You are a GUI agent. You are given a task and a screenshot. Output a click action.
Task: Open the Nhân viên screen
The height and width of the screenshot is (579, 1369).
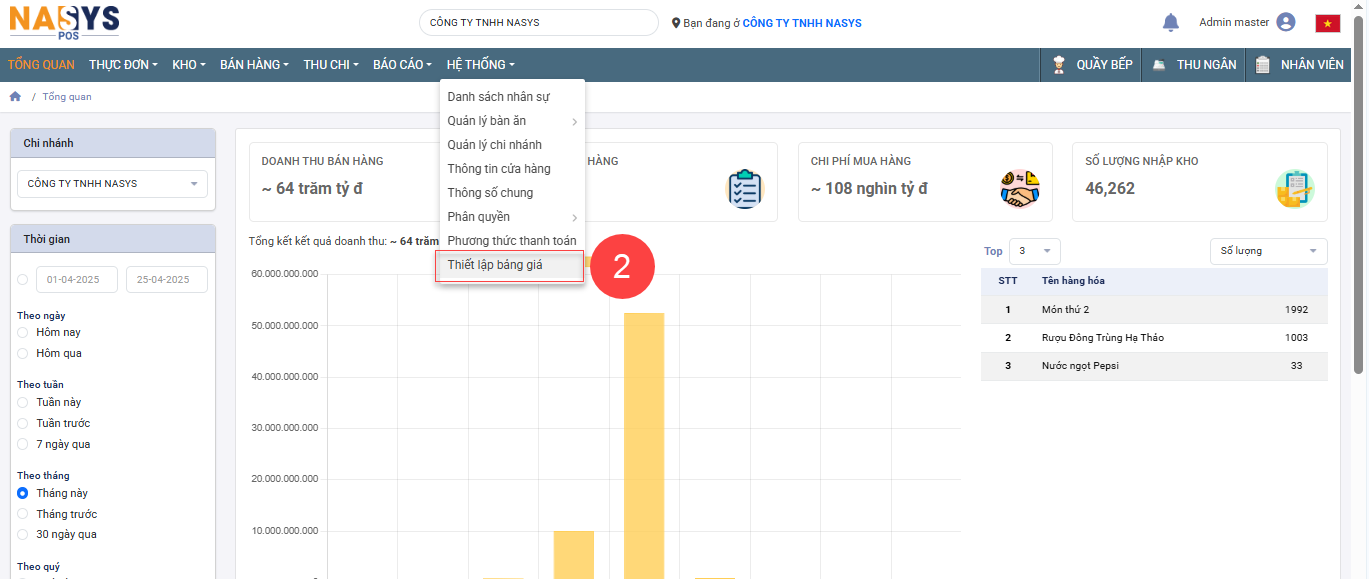pyautogui.click(x=1300, y=65)
